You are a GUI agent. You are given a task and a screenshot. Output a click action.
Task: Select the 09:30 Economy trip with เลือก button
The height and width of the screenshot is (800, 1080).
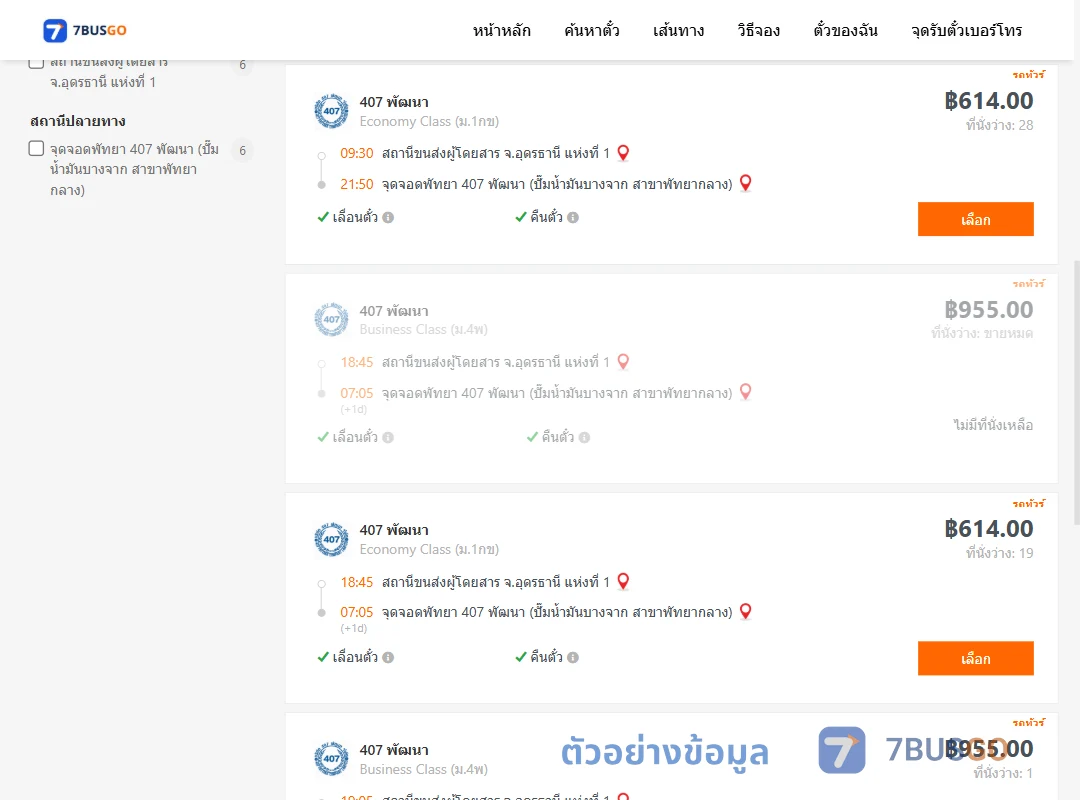975,219
